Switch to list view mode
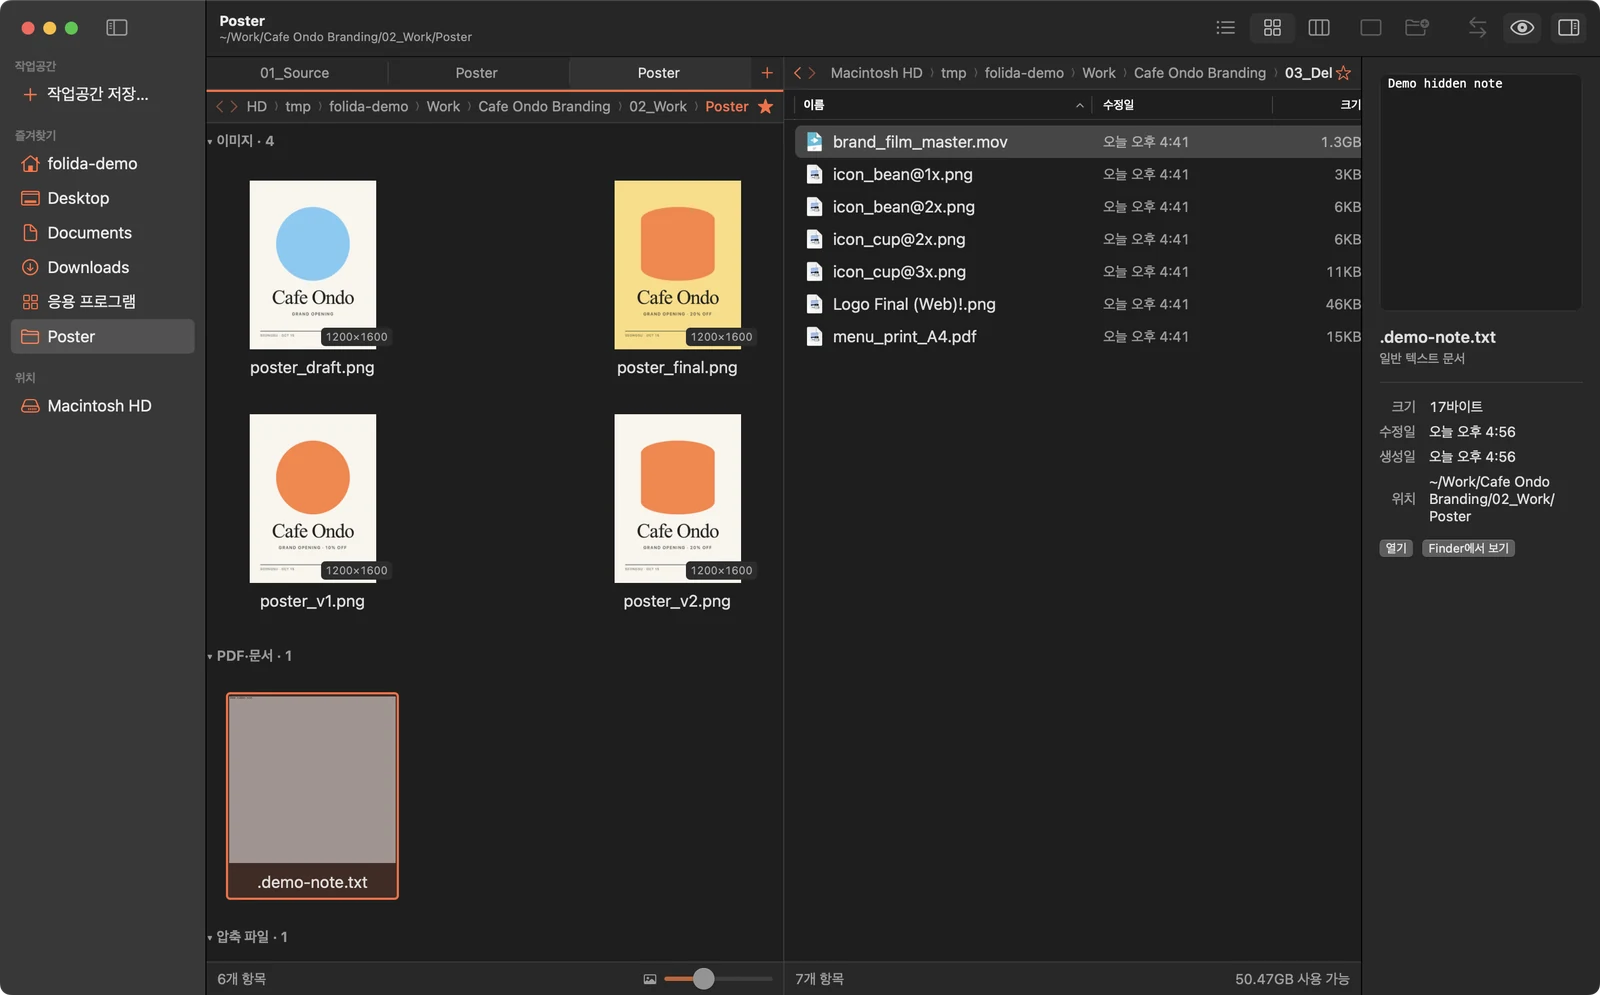This screenshot has width=1600, height=995. 1225,28
